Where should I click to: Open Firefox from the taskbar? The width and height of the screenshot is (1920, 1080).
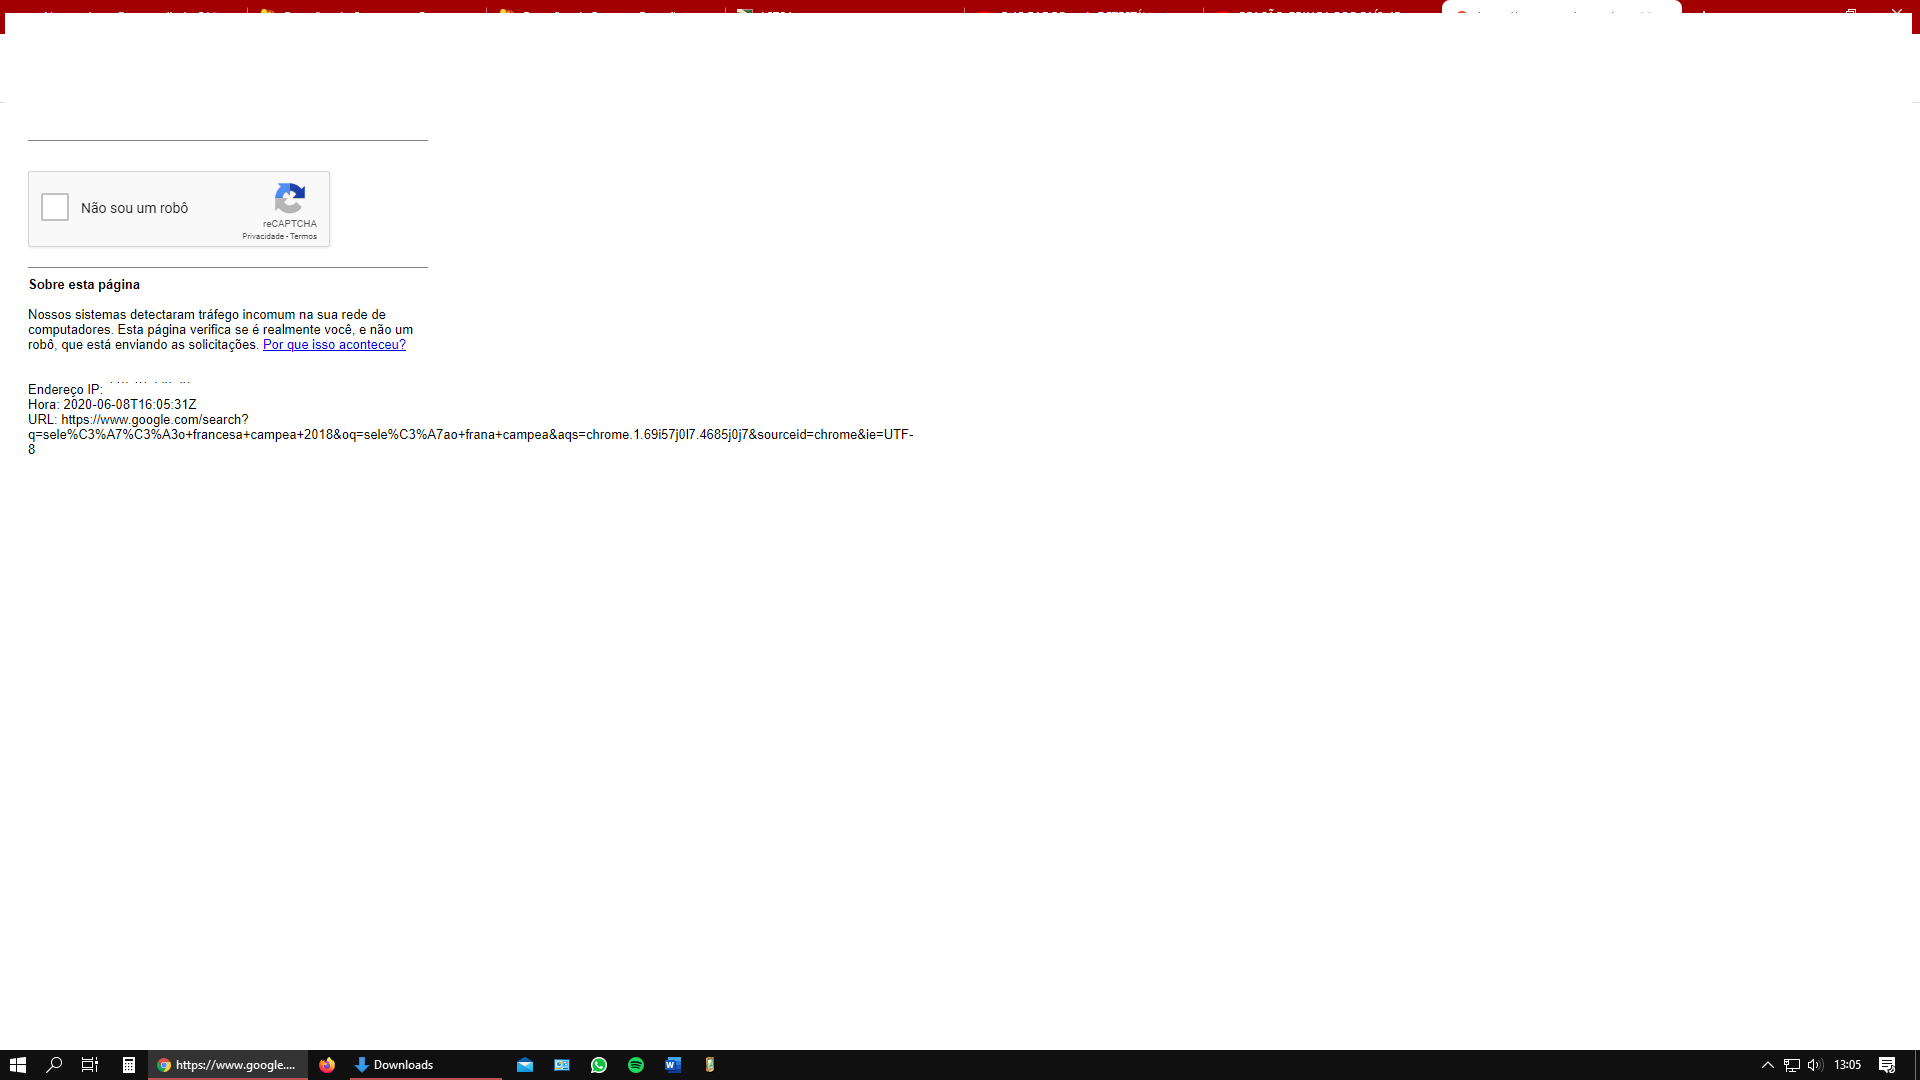click(327, 1065)
